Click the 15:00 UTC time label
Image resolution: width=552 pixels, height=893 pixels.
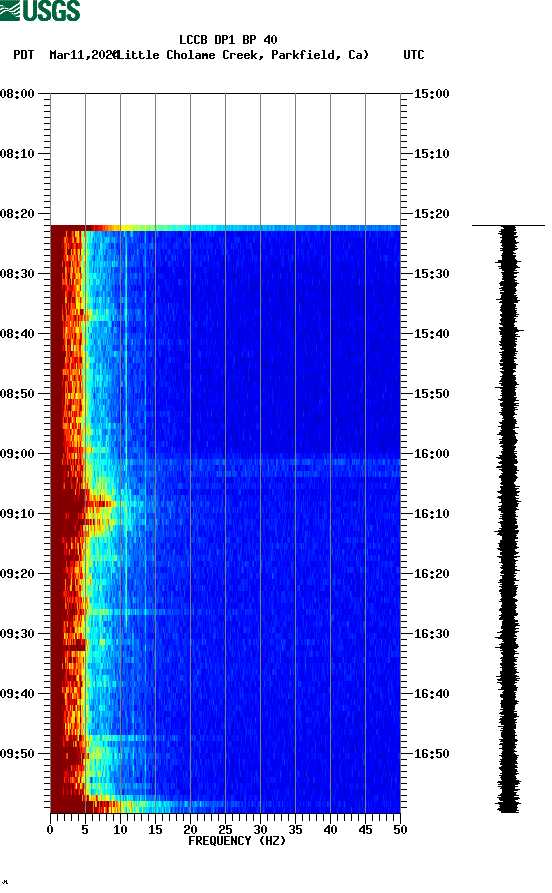tap(431, 93)
